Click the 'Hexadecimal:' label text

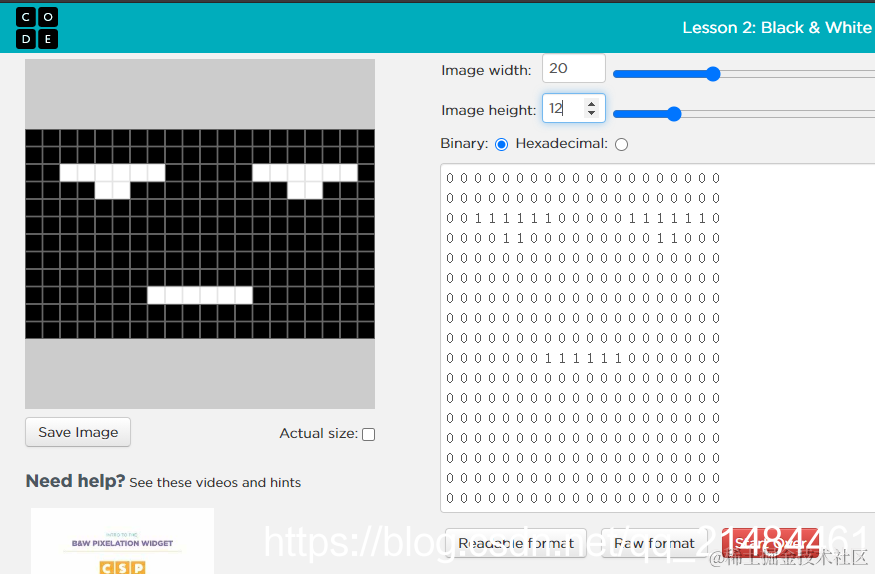click(561, 143)
